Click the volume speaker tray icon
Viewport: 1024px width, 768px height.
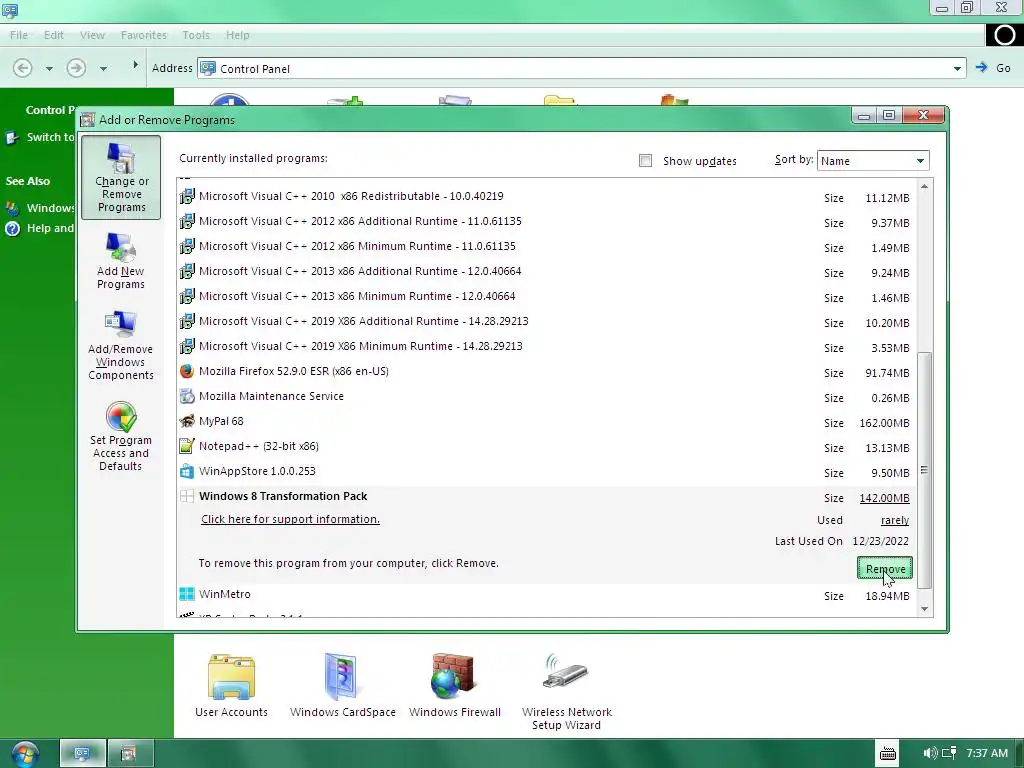931,754
